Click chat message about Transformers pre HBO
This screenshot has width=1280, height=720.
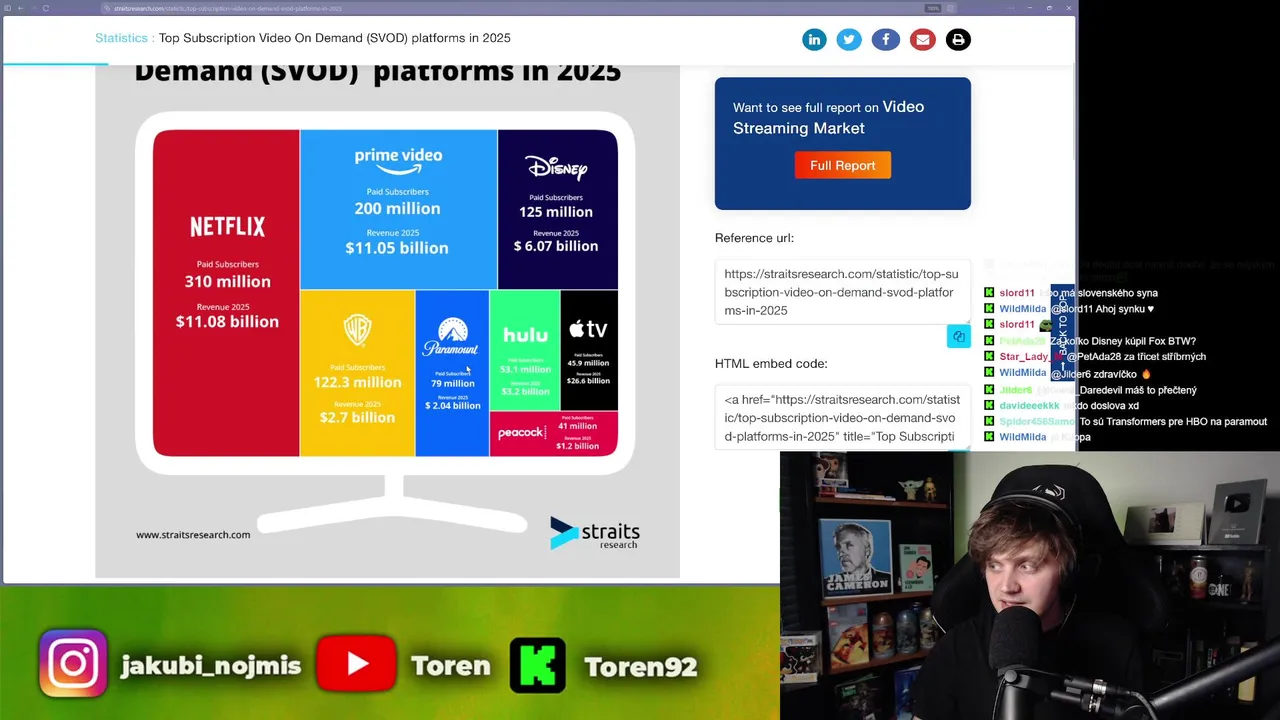[1173, 421]
